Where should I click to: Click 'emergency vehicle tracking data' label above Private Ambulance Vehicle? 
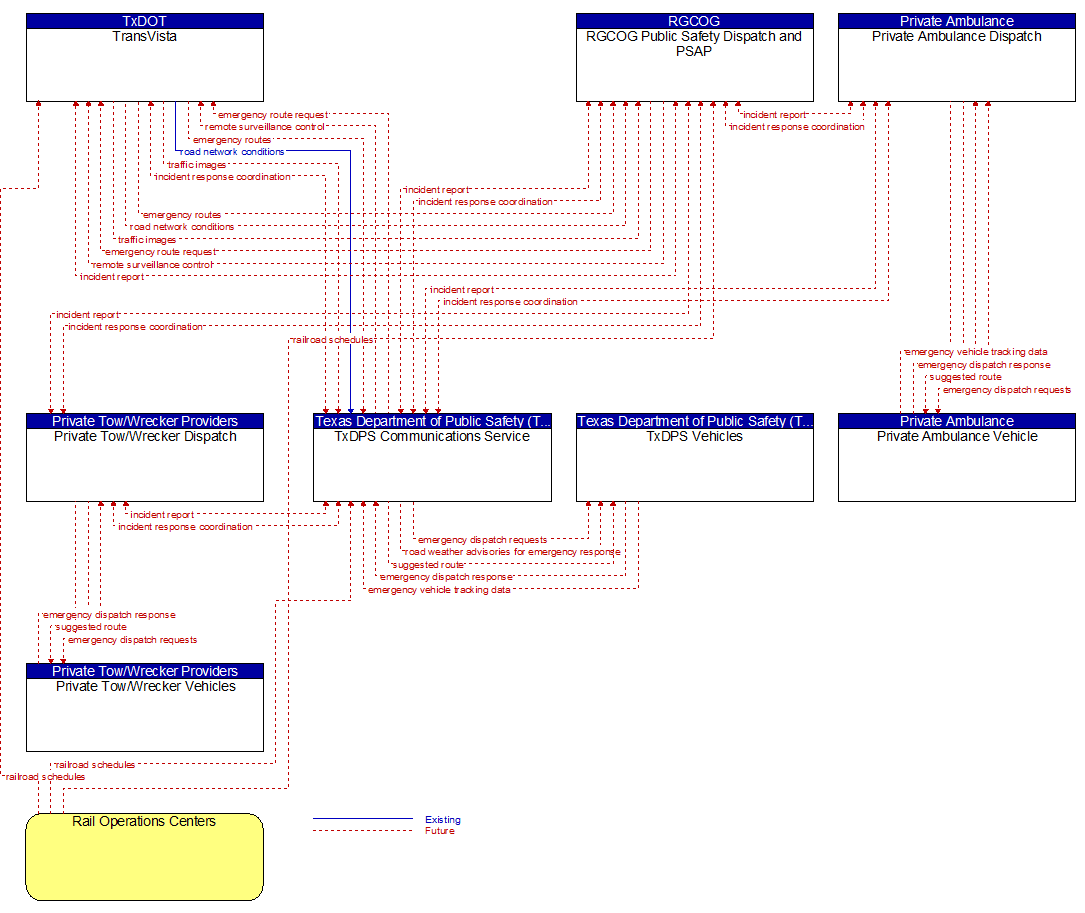coord(976,352)
